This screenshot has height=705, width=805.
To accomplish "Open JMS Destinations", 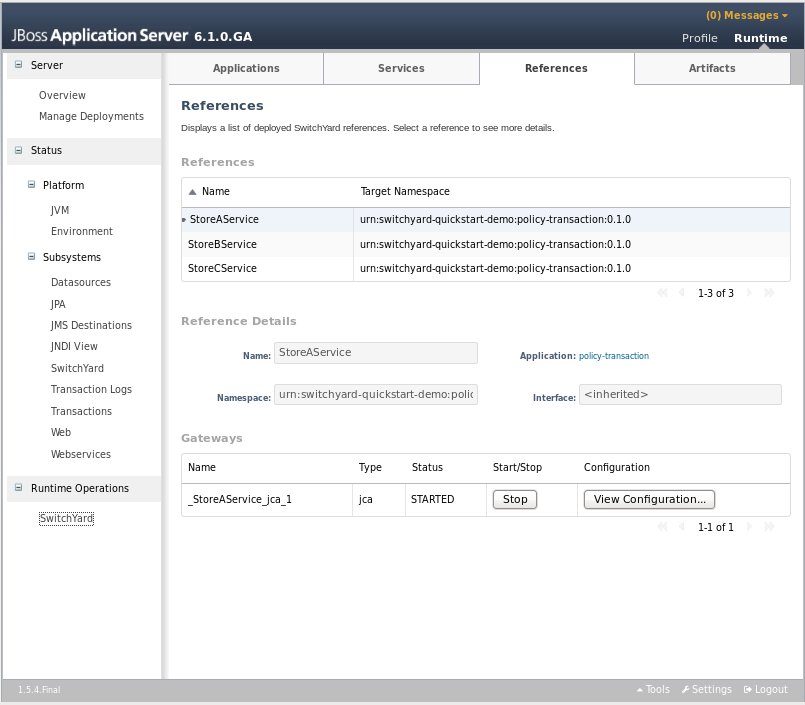I will [91, 325].
